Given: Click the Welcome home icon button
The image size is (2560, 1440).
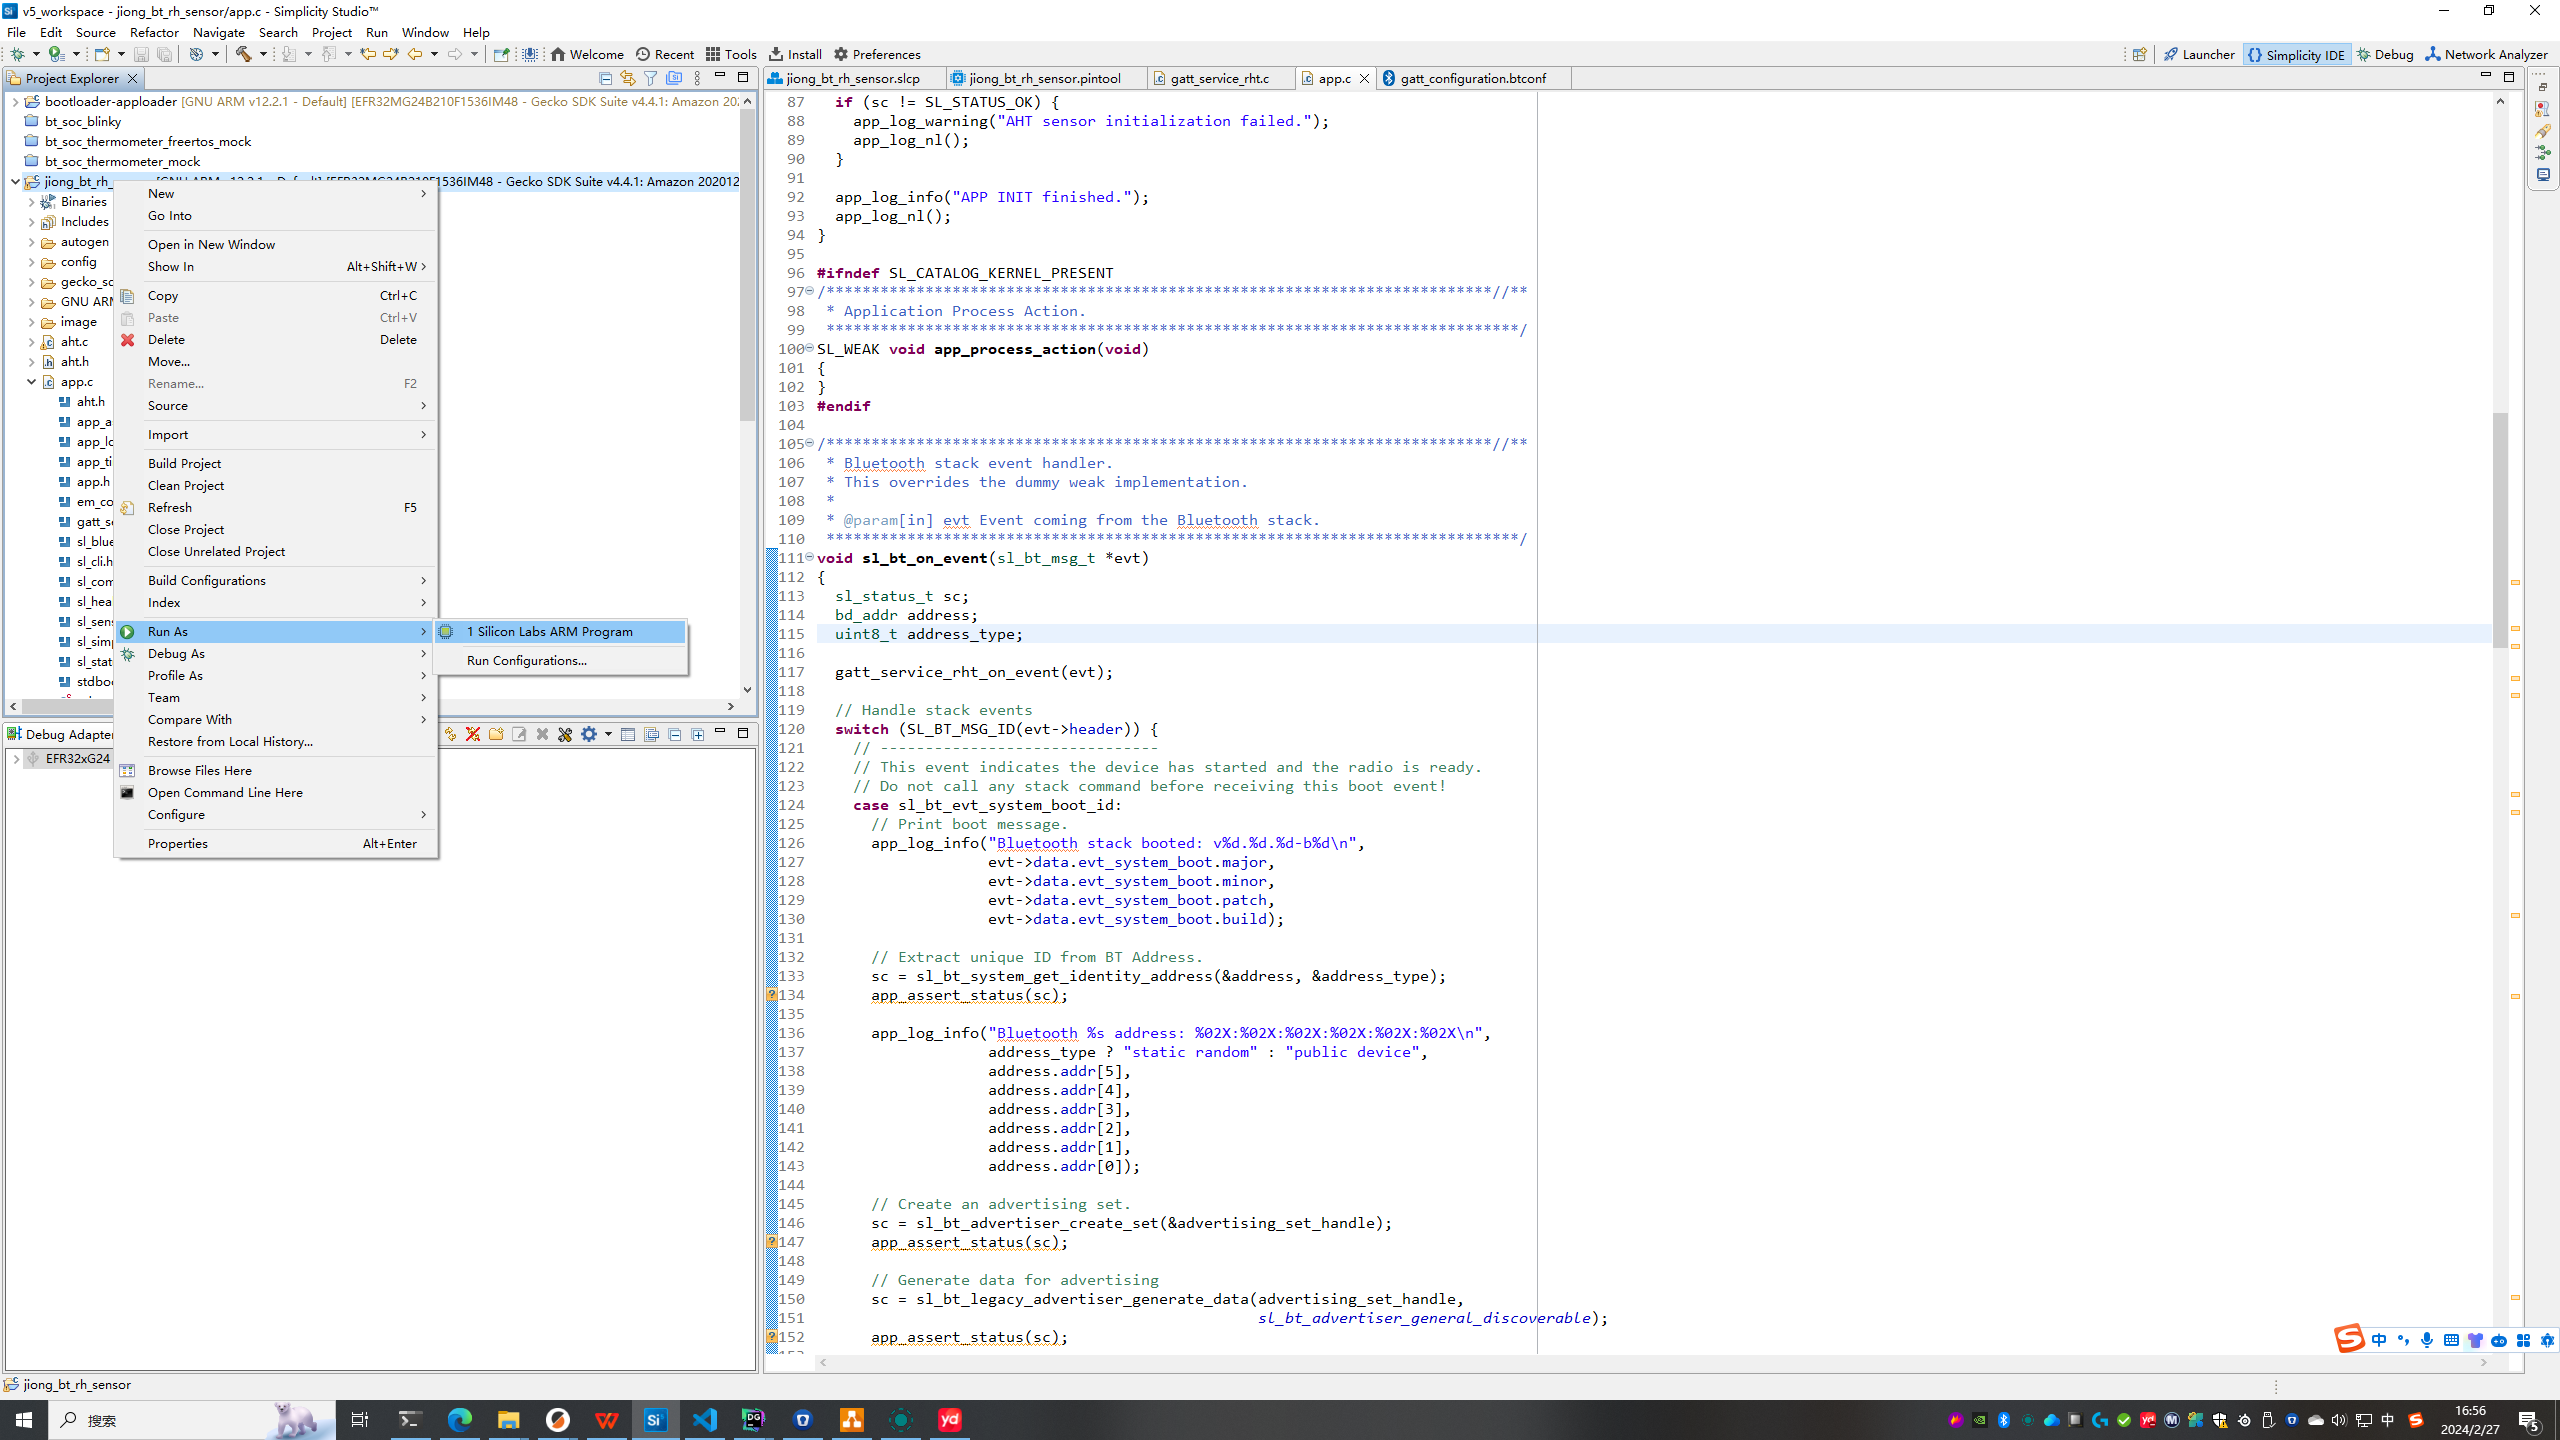Looking at the screenshot, I should click(x=586, y=54).
